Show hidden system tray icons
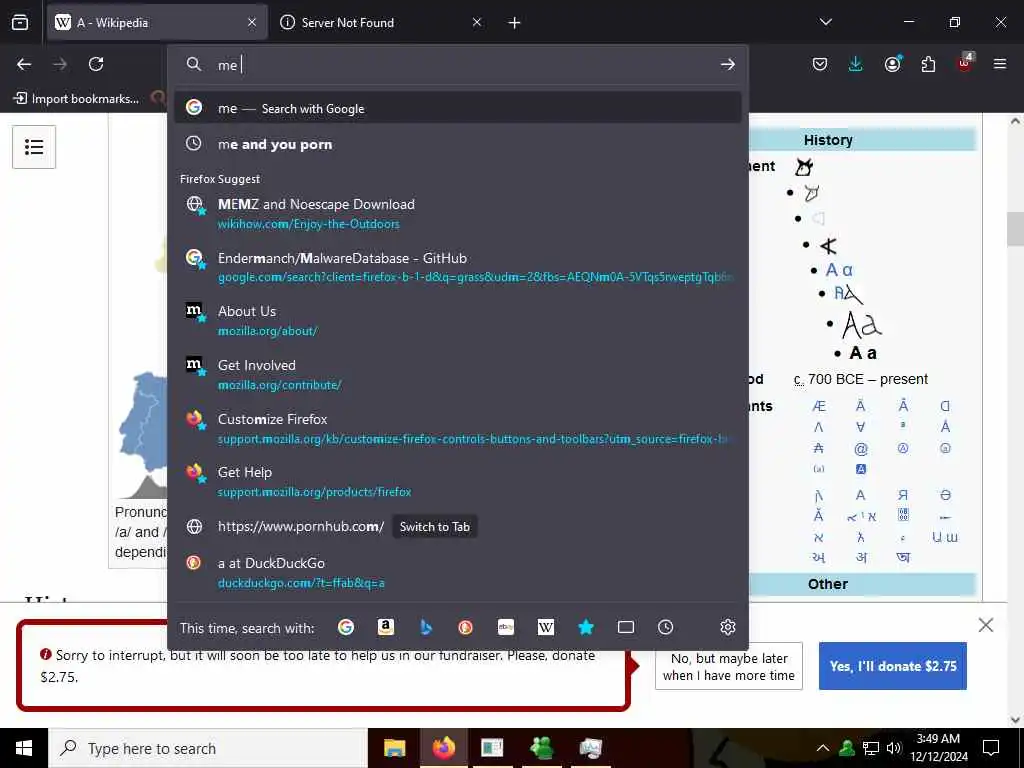 pos(823,748)
